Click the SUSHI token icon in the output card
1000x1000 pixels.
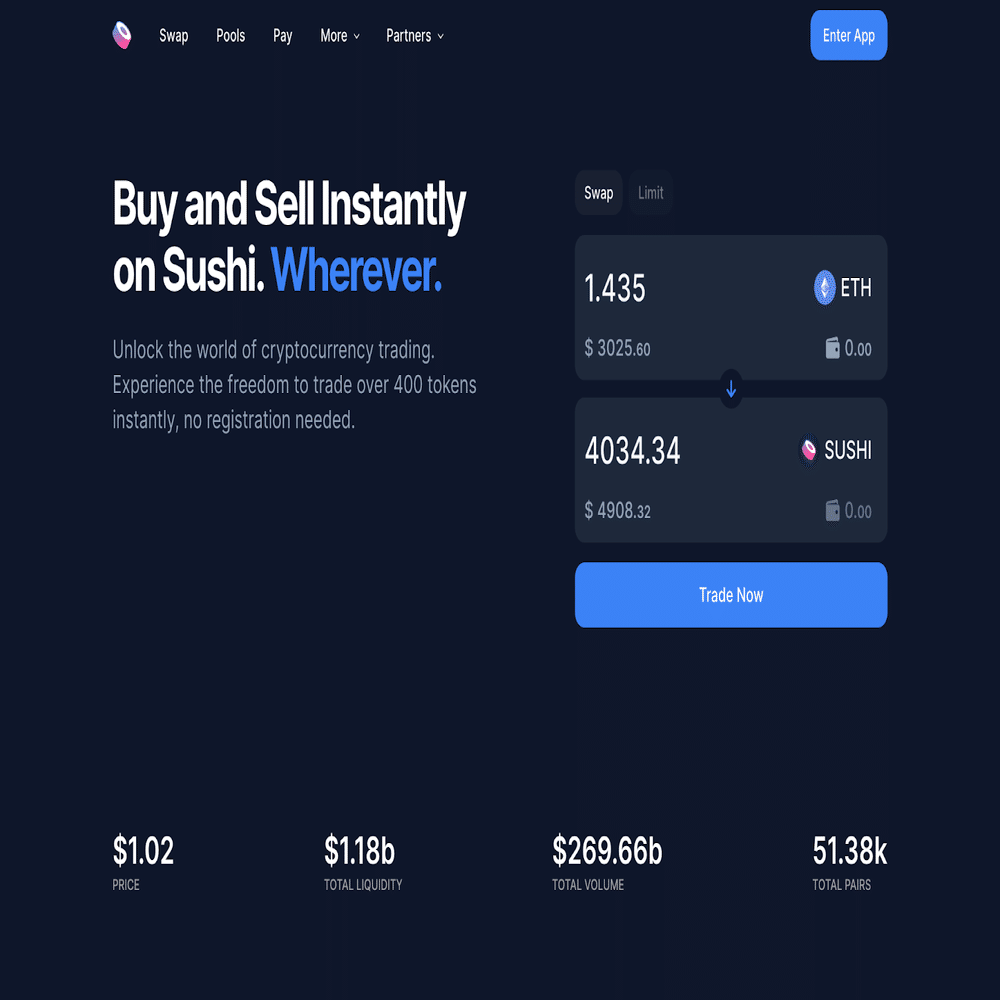coord(808,450)
